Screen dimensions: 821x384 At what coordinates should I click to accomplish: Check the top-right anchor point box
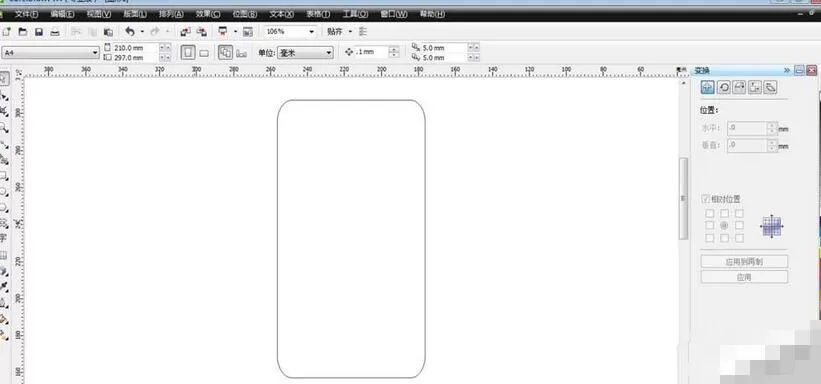coord(739,214)
